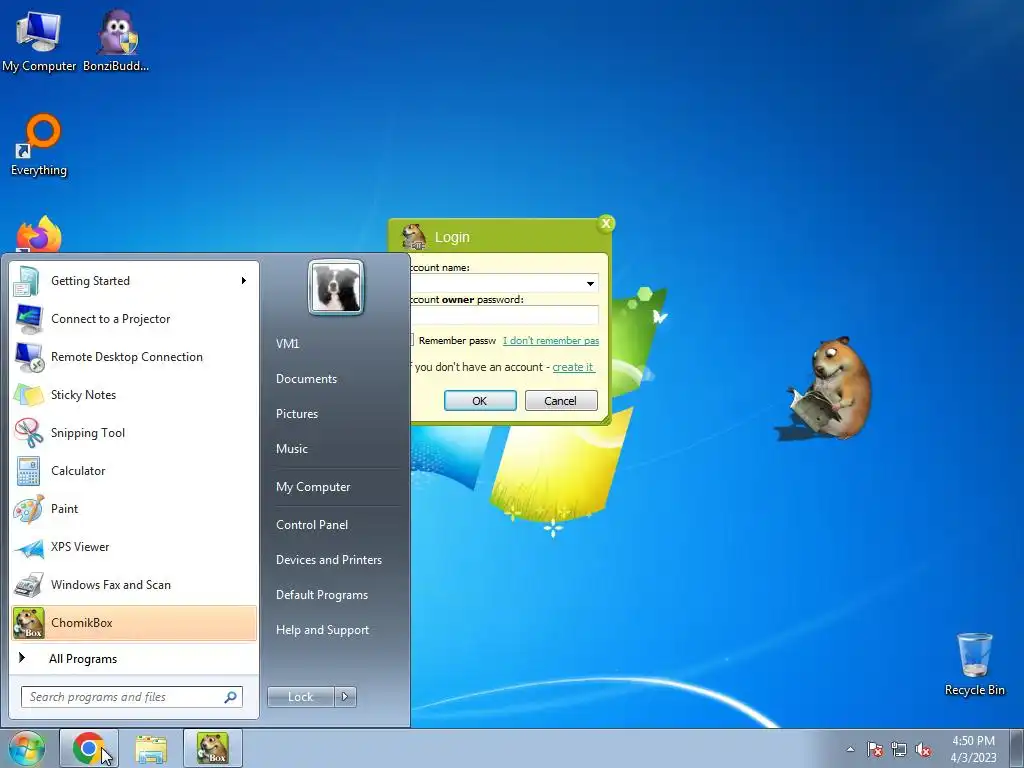Viewport: 1024px width, 768px height.
Task: Click the Windows Fax and Scan icon
Action: click(x=28, y=585)
